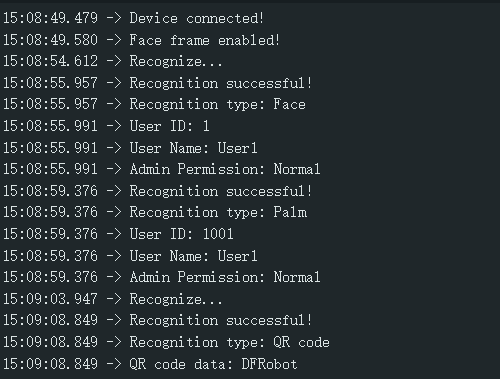This screenshot has height=379, width=500.
Task: Select 'User Name: User1' at 15:08:59.376
Action: [x=130, y=256]
